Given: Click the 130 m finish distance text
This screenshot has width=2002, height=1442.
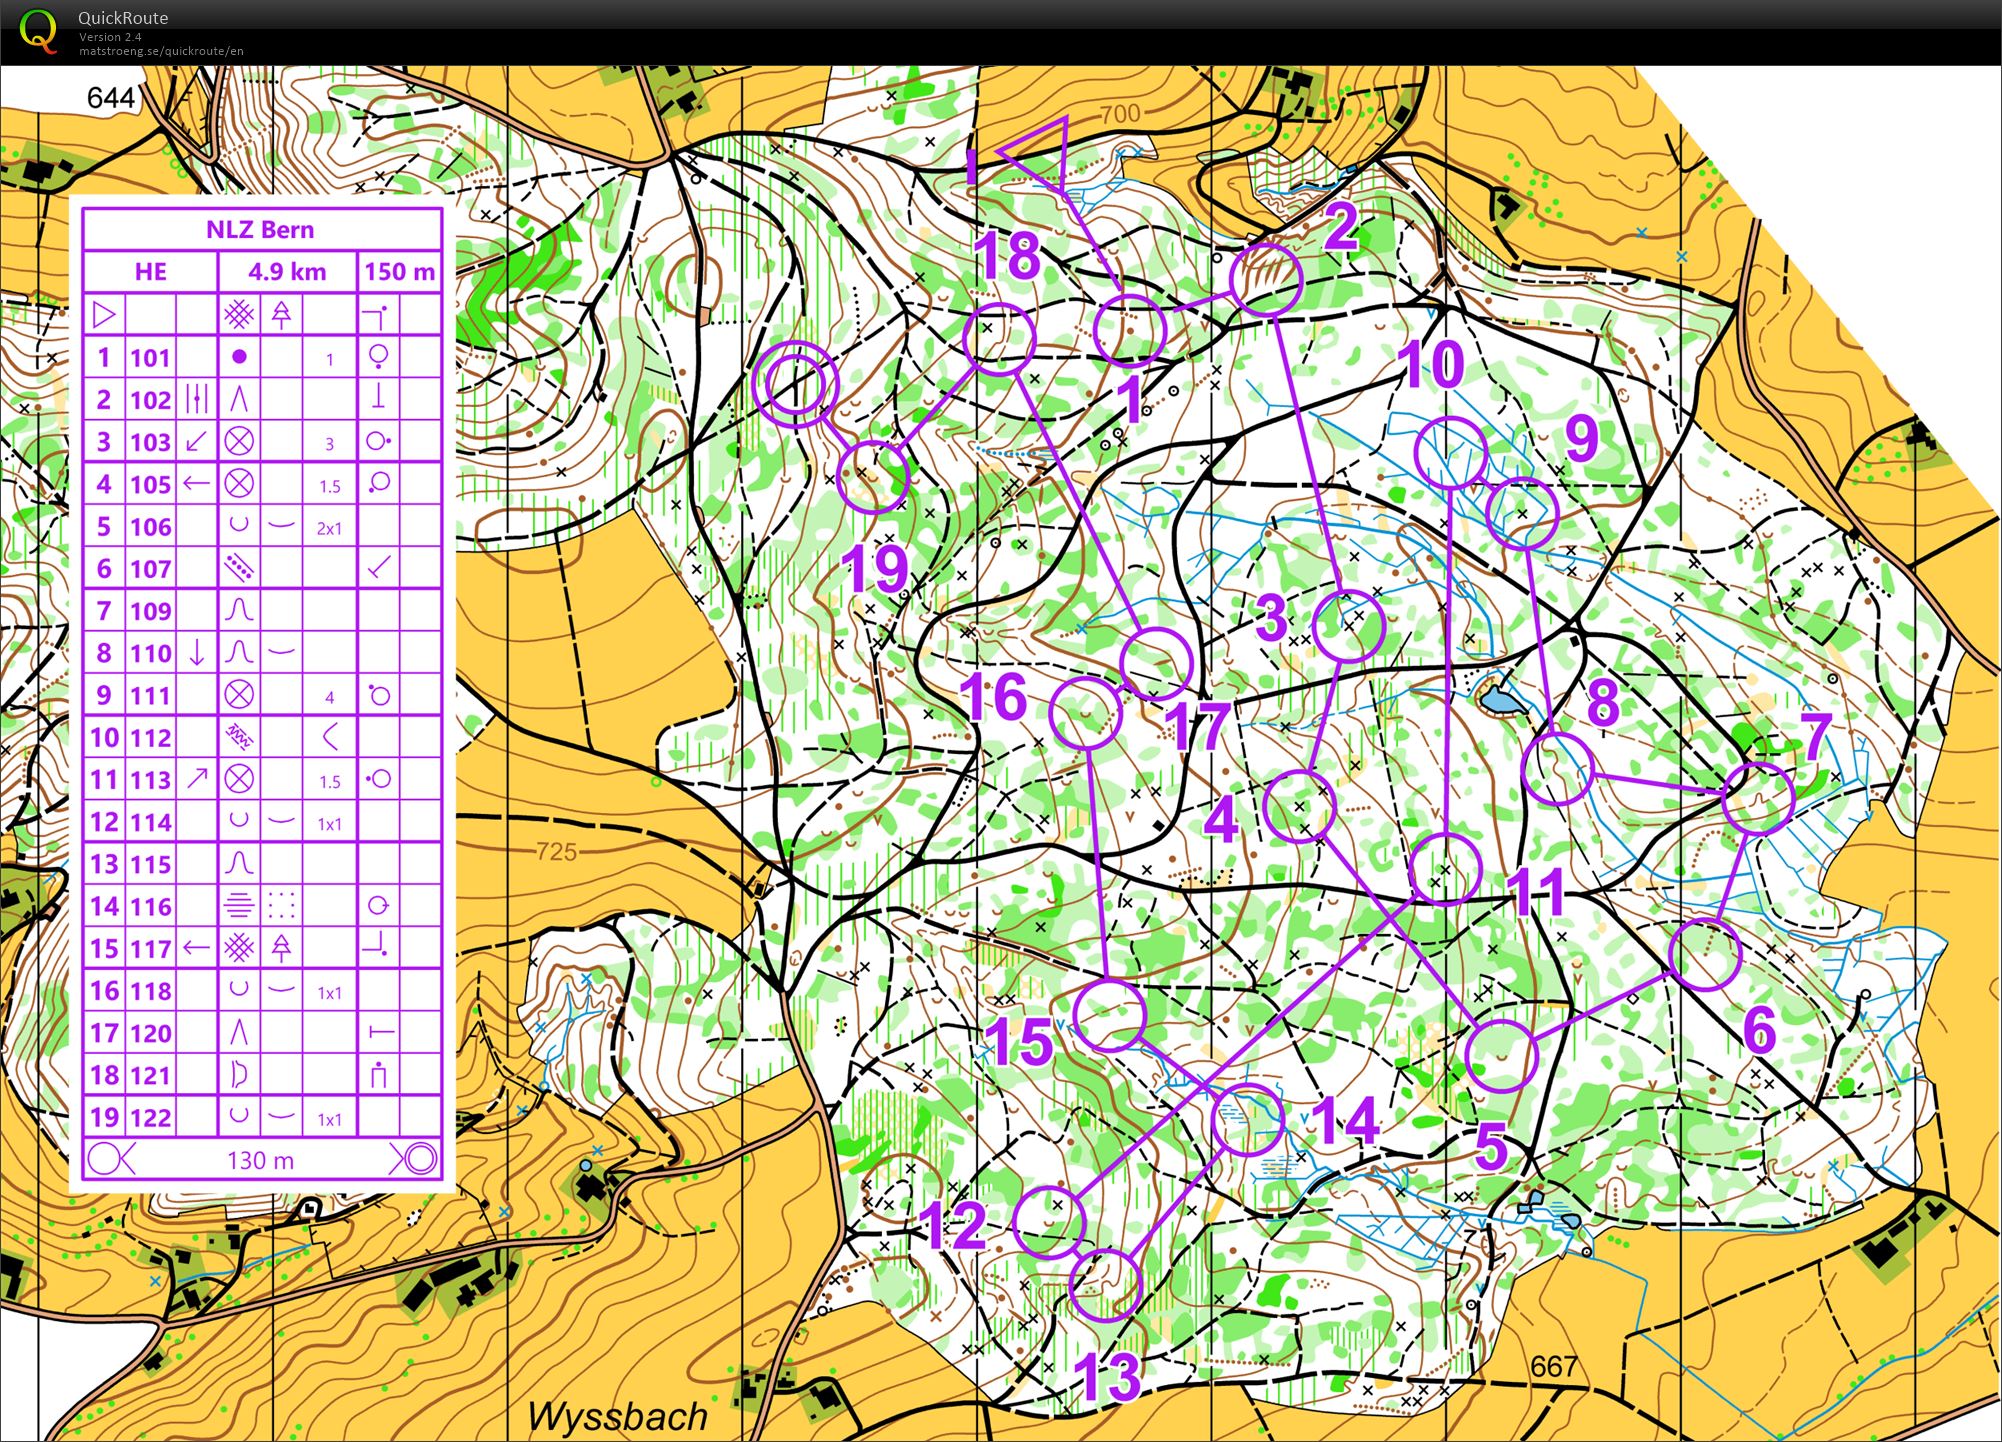Looking at the screenshot, I should click(x=260, y=1160).
